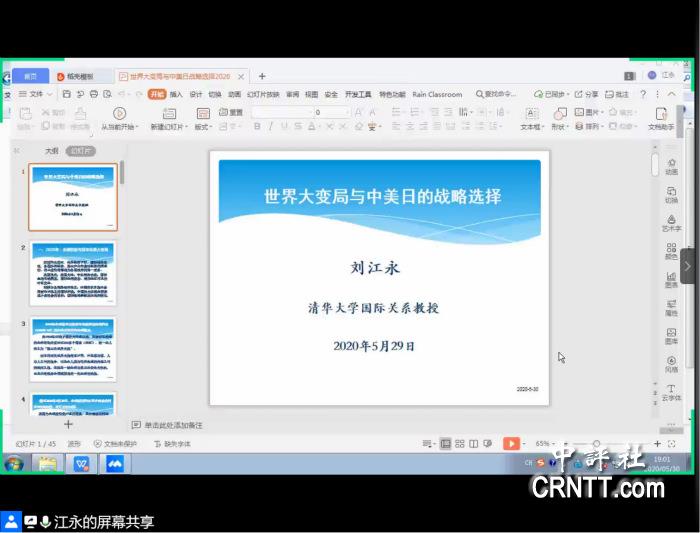Click the New Slide icon

(169, 113)
